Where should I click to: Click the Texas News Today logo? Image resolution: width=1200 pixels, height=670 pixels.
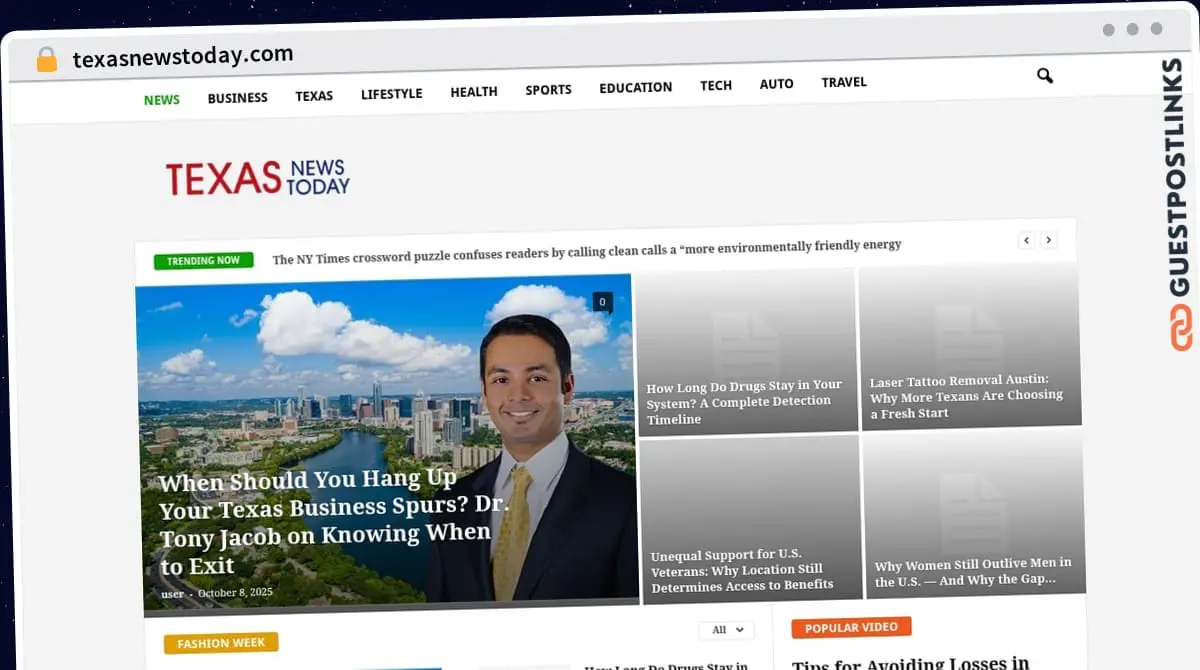[x=258, y=178]
